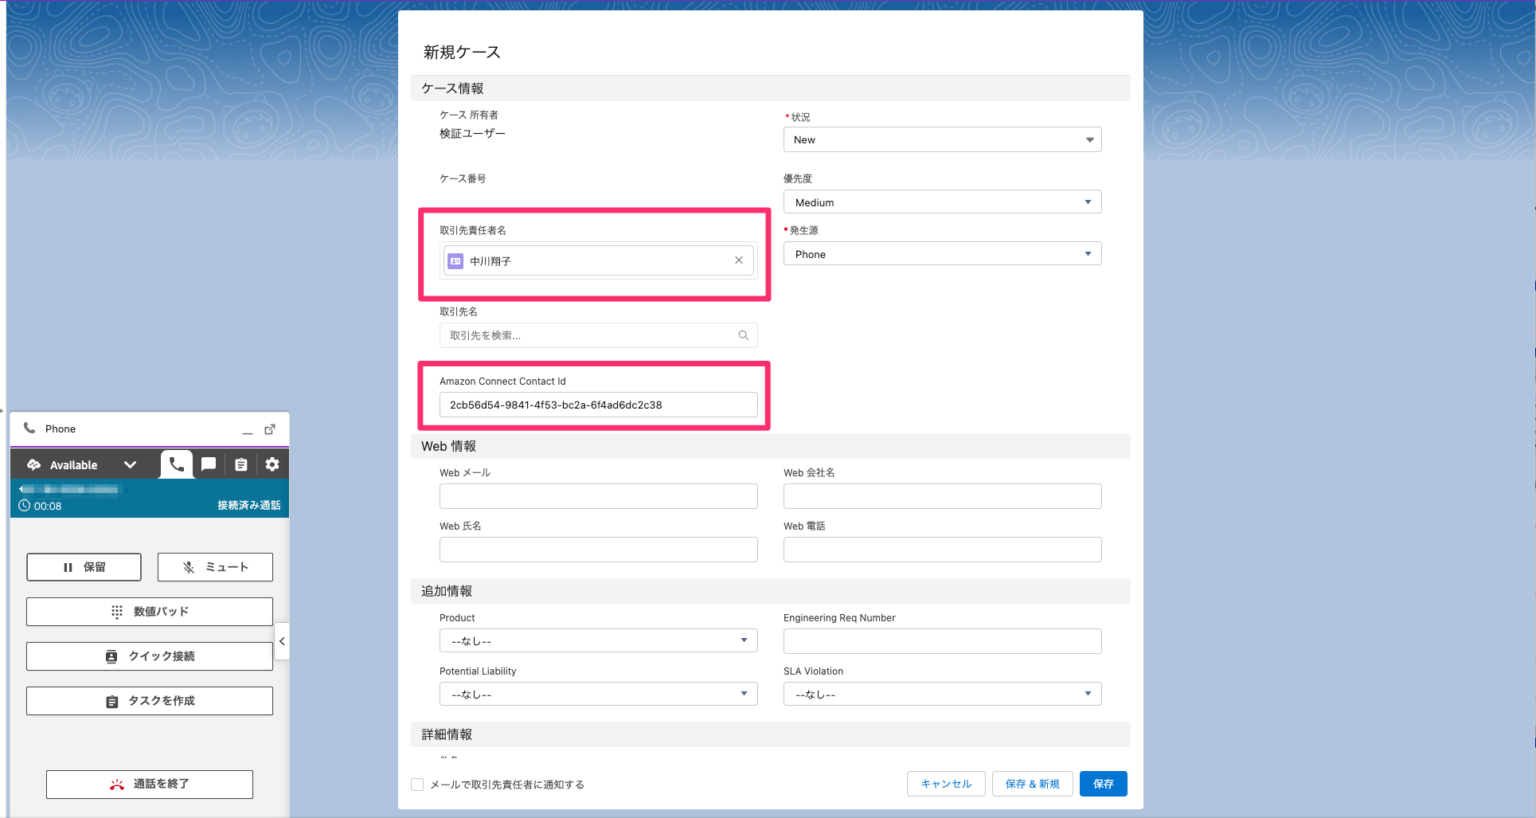Screen dimensions: 1536x818
Task: Put the active call on hold
Action: (83, 566)
